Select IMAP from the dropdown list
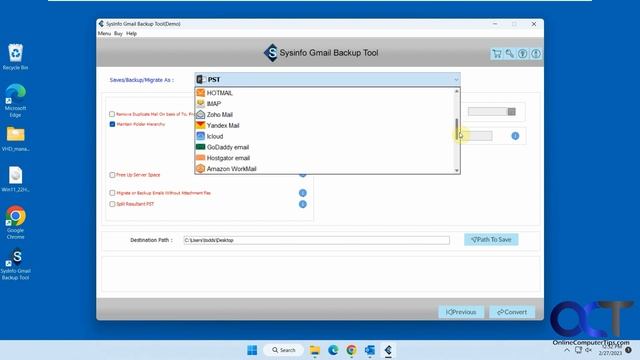 pyautogui.click(x=324, y=104)
